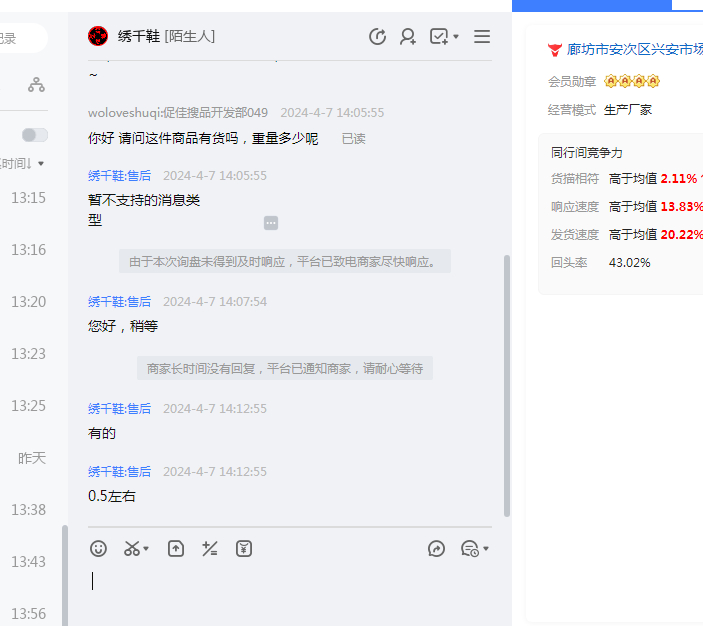703x626 pixels.
Task: Click the yen quotation icon
Action: point(244,548)
